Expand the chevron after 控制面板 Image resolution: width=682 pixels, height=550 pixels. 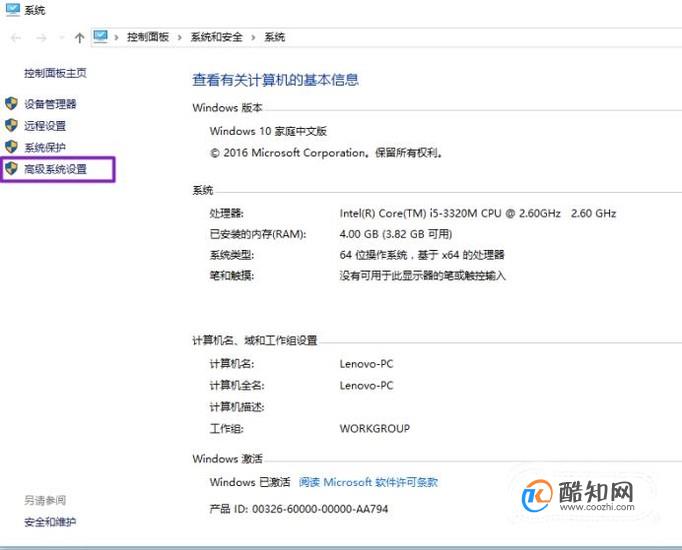tap(179, 37)
